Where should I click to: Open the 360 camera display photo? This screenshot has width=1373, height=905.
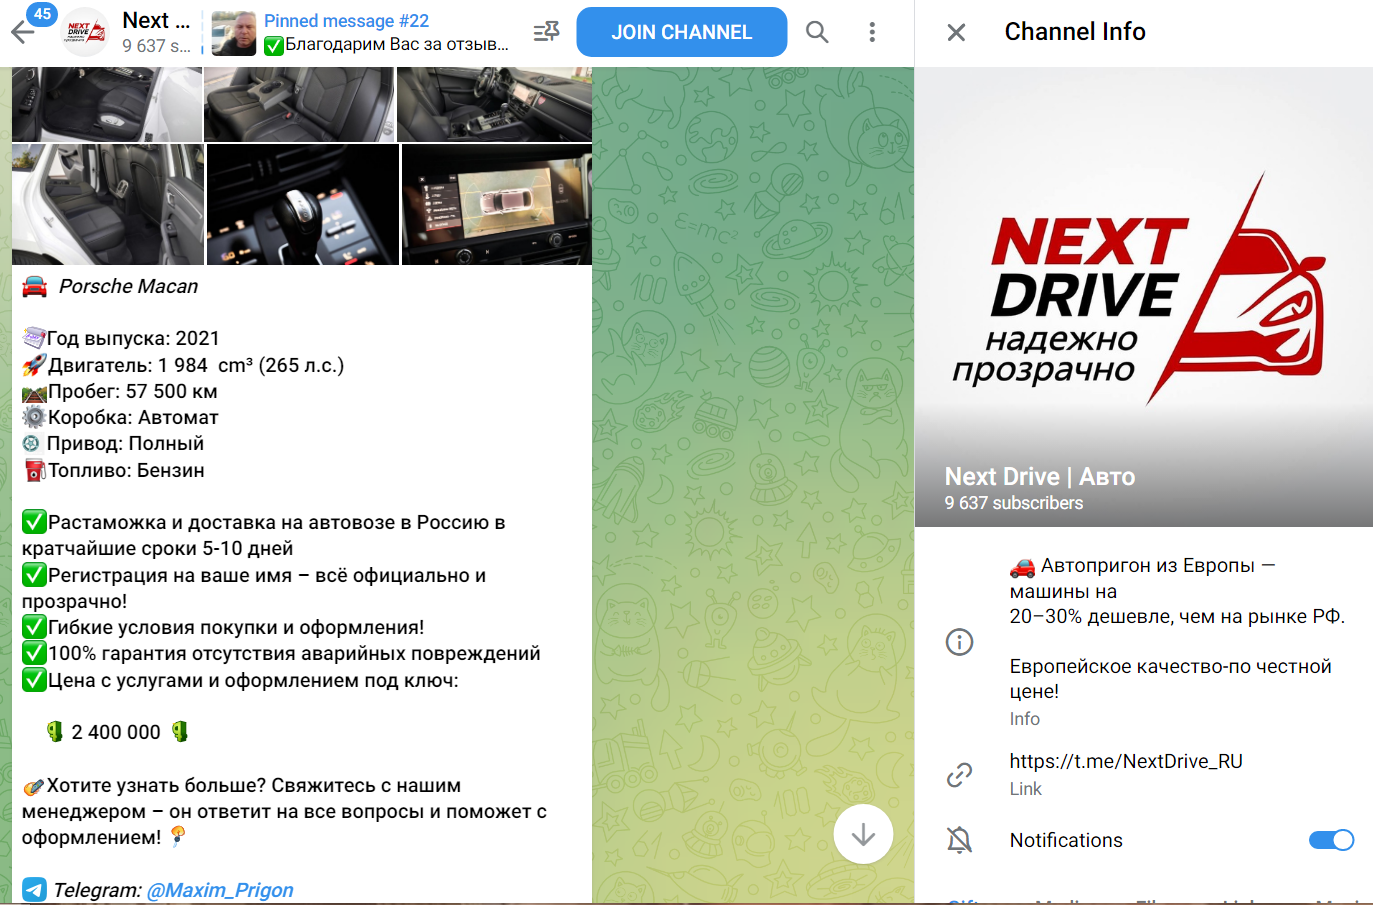tap(496, 204)
